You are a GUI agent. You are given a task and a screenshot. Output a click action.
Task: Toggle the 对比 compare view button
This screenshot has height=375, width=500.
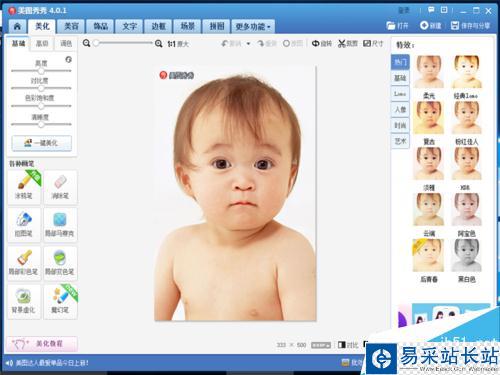click(x=348, y=345)
